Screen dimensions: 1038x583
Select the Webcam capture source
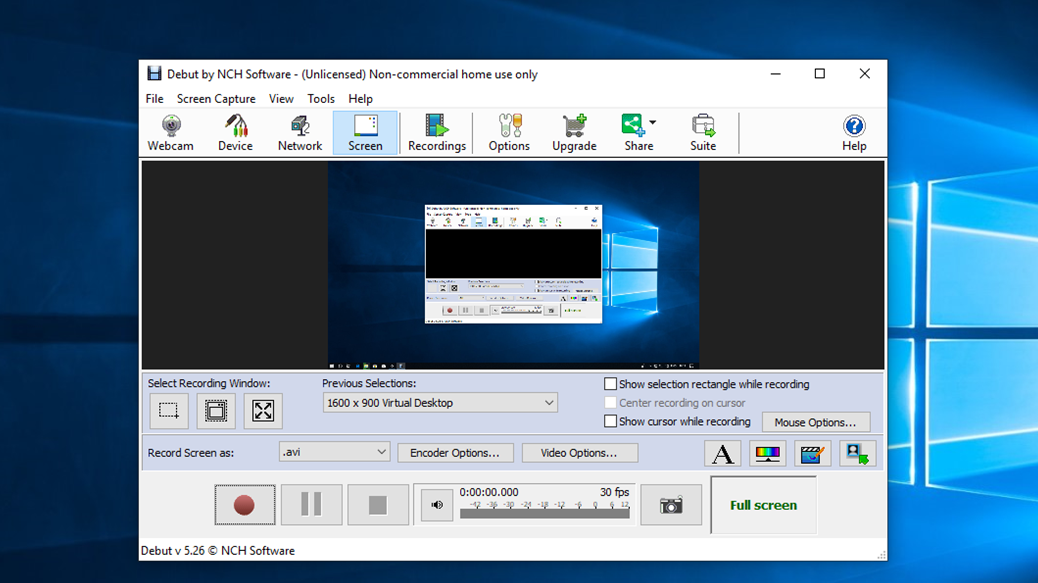point(171,133)
